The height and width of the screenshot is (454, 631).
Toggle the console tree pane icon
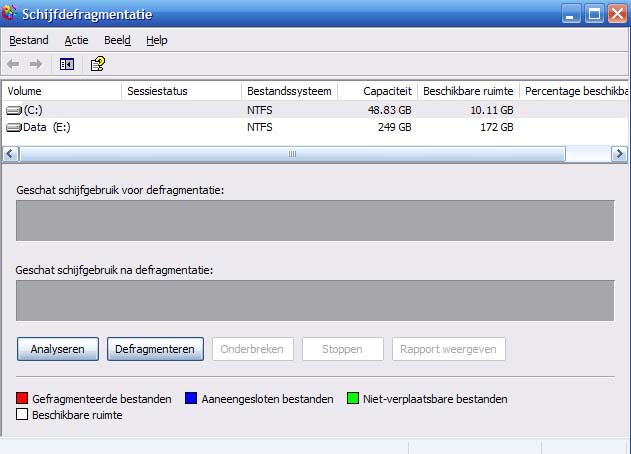(x=67, y=64)
